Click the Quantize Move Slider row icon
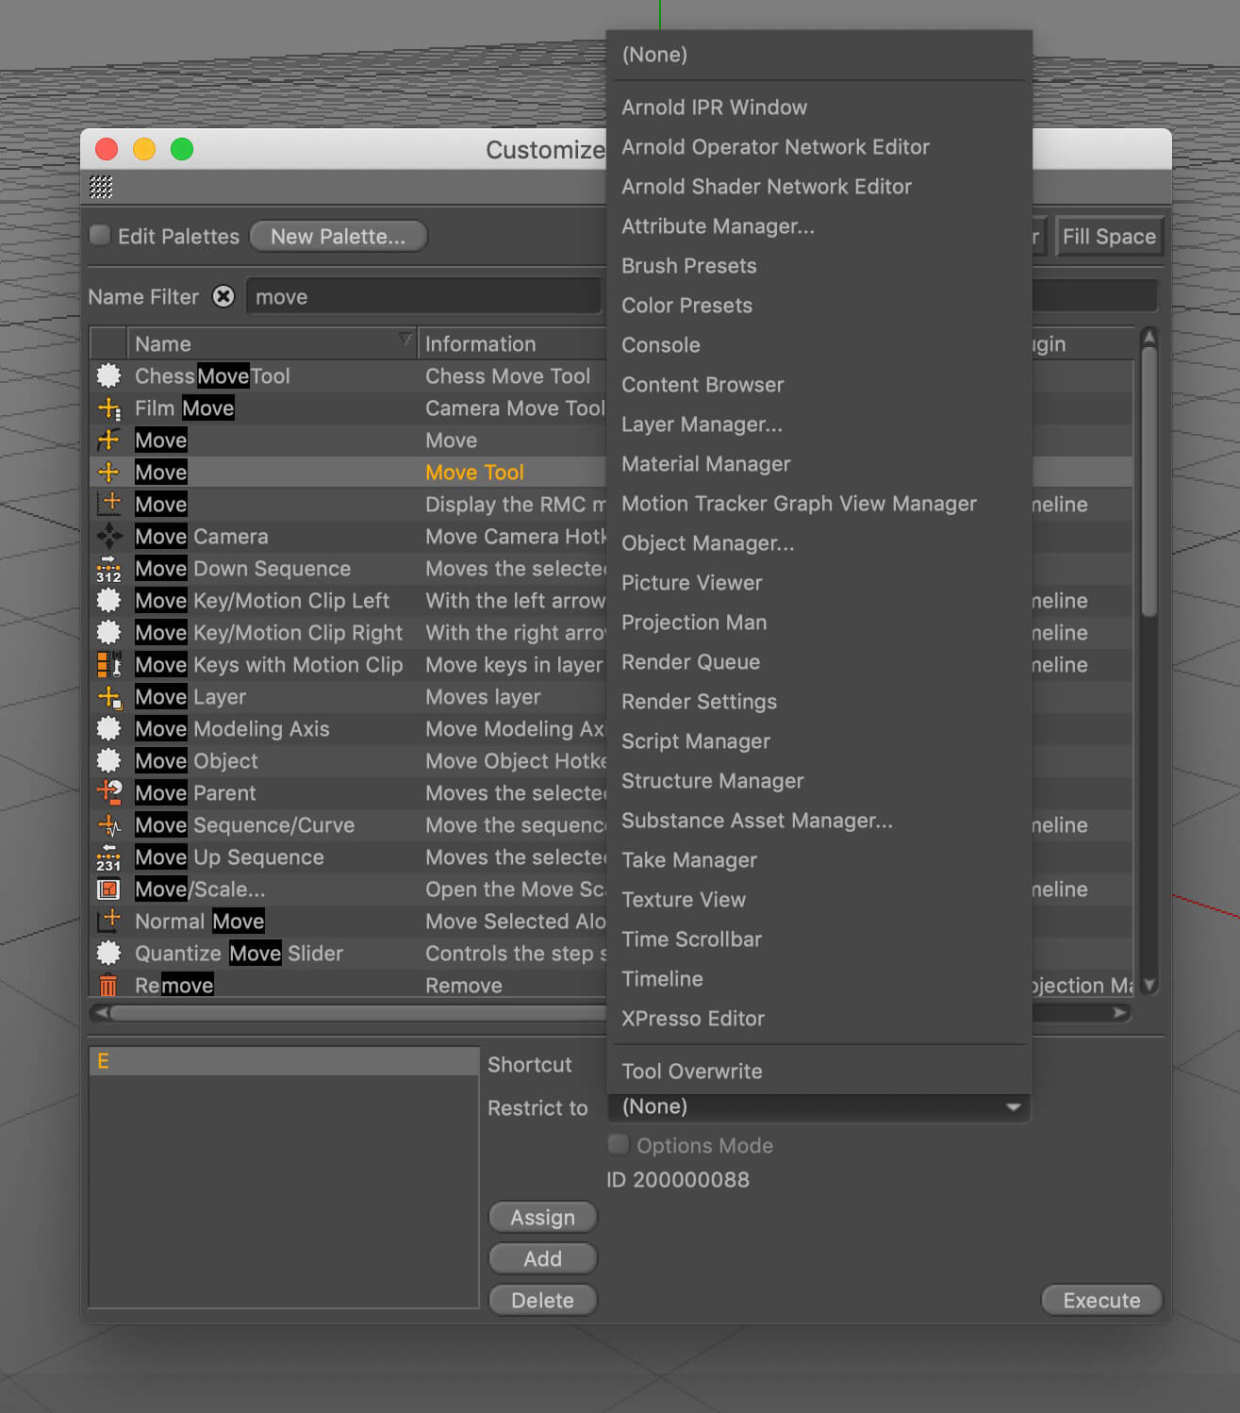The image size is (1240, 1413). 108,953
